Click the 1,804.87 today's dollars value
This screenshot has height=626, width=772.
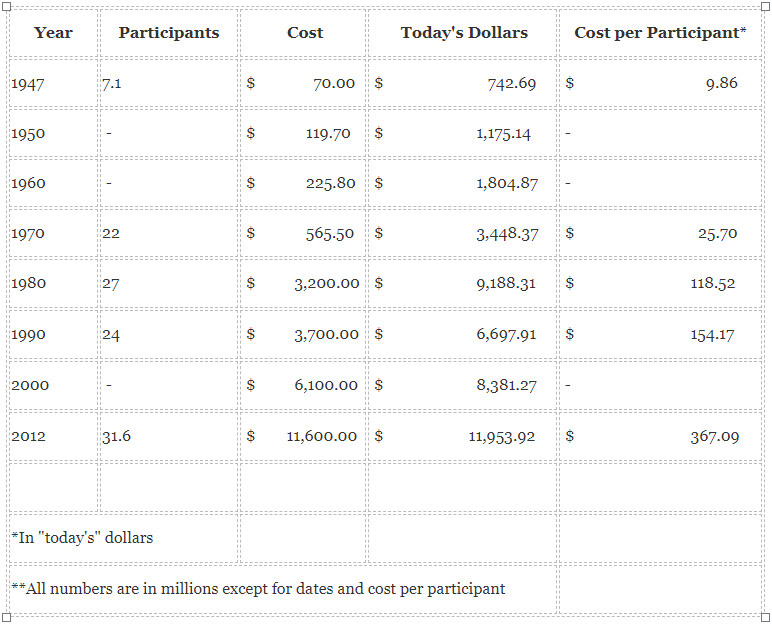(507, 184)
